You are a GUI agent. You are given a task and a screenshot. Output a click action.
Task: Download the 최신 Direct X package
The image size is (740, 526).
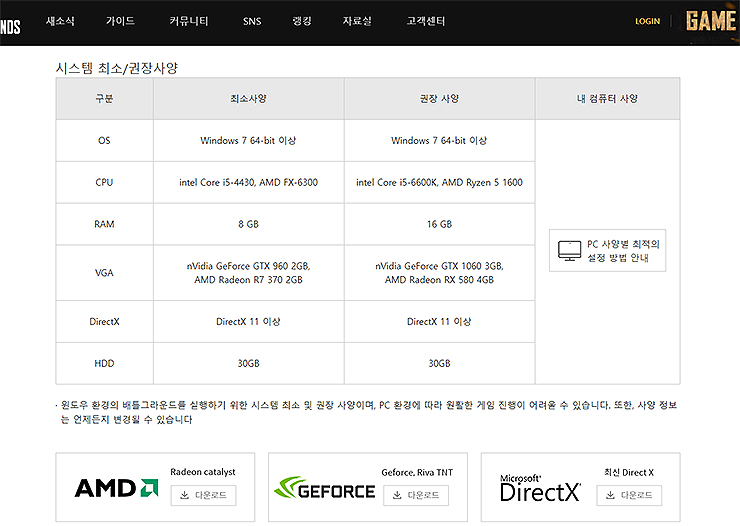click(x=629, y=495)
